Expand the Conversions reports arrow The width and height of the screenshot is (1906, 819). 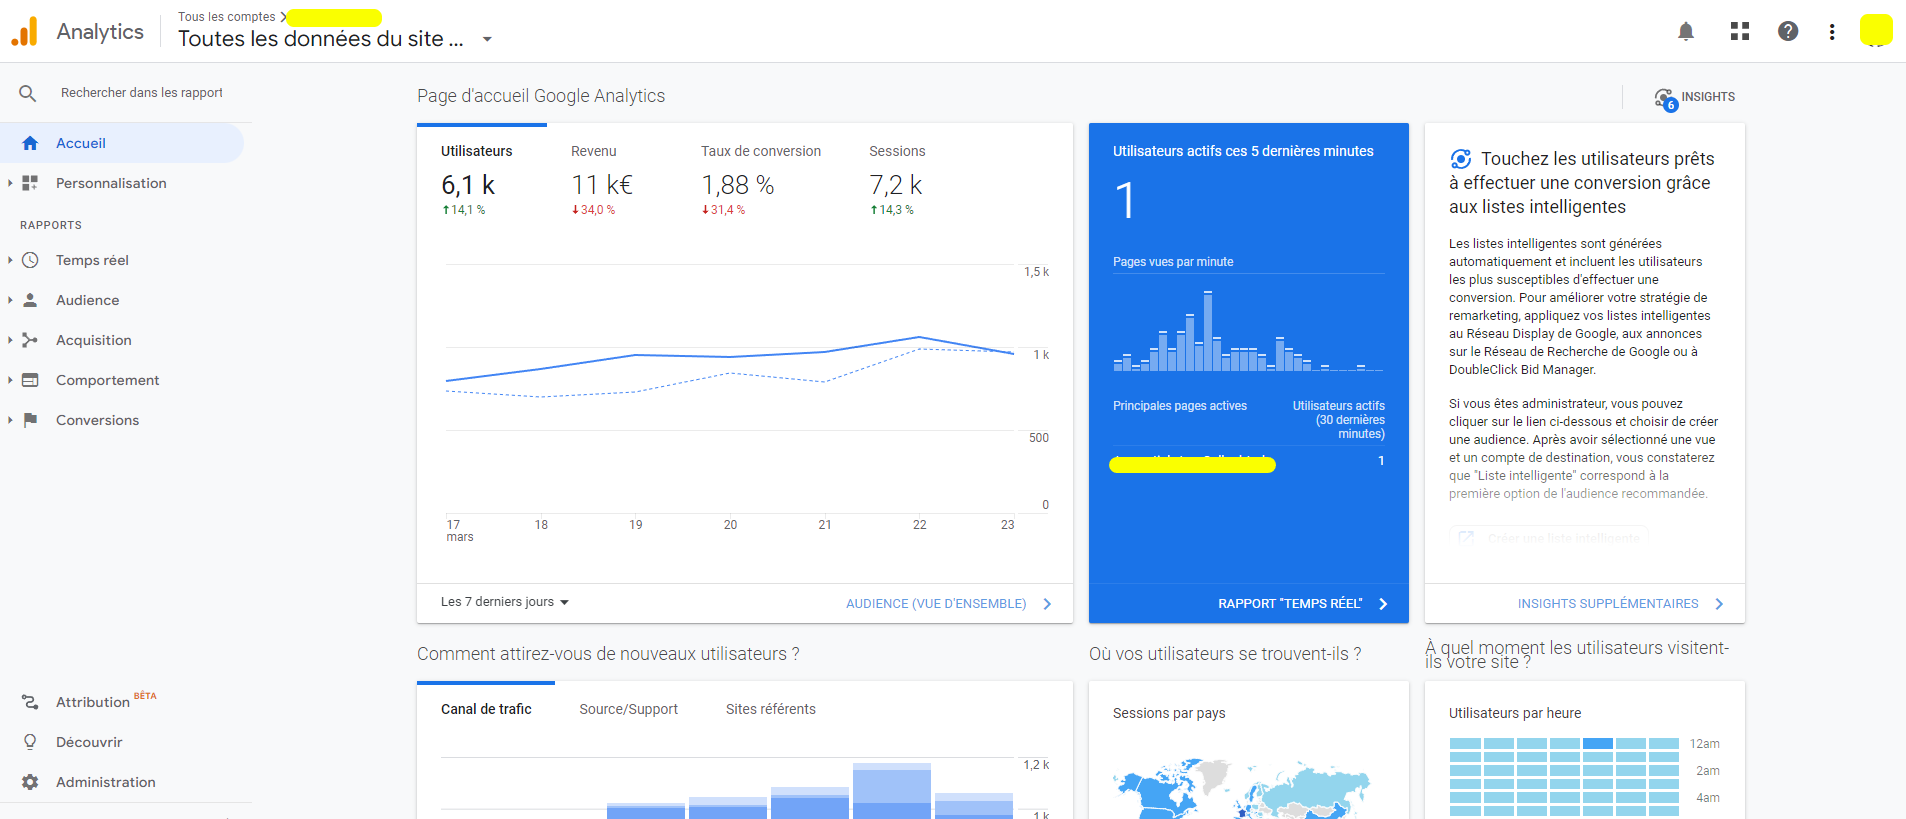(10, 420)
